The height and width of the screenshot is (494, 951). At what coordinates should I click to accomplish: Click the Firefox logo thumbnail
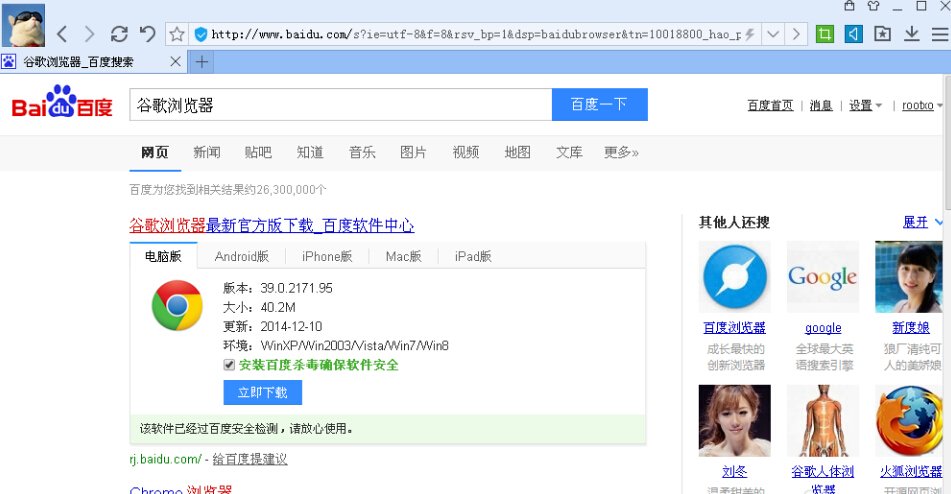click(910, 421)
